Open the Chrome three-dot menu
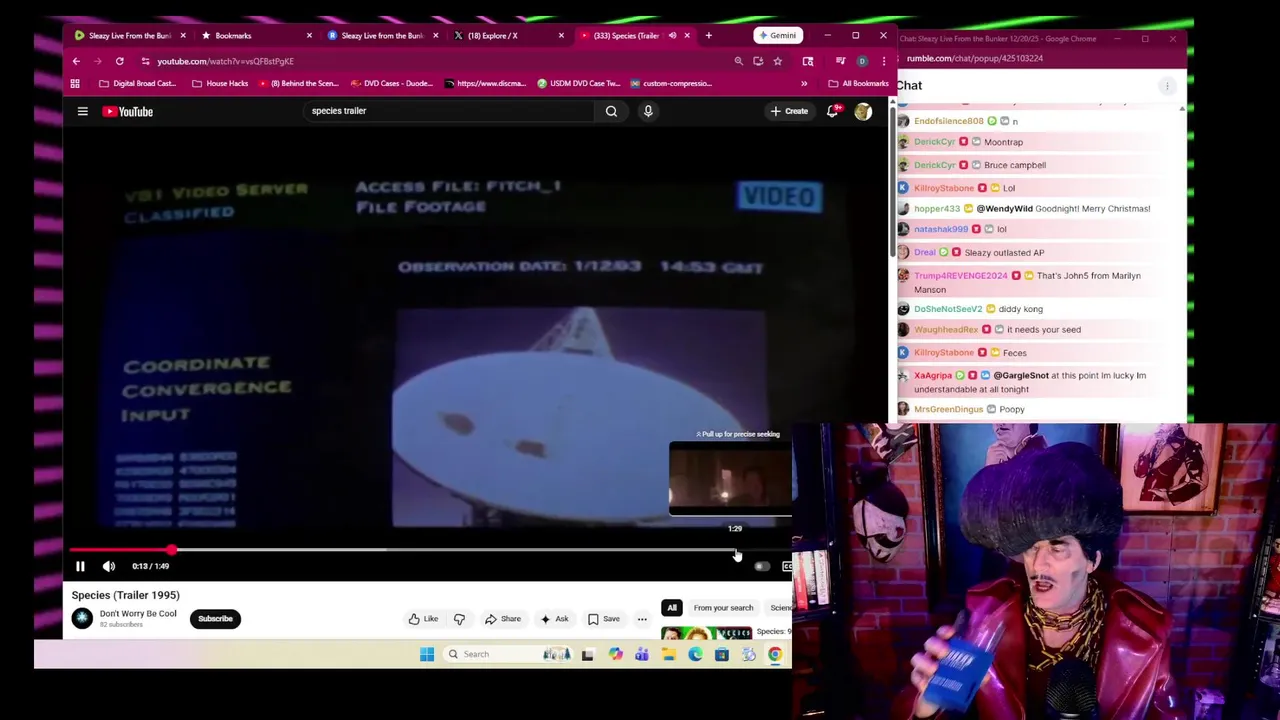Image resolution: width=1280 pixels, height=720 pixels. (883, 61)
